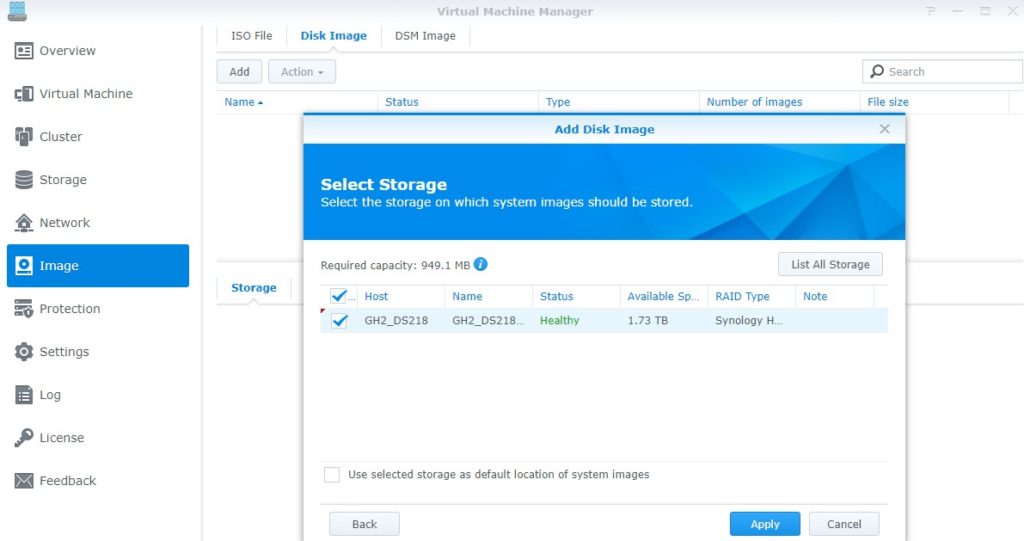Screen dimensions: 1024x541
Task: Close the Add Disk Image dialog
Action: click(x=884, y=129)
